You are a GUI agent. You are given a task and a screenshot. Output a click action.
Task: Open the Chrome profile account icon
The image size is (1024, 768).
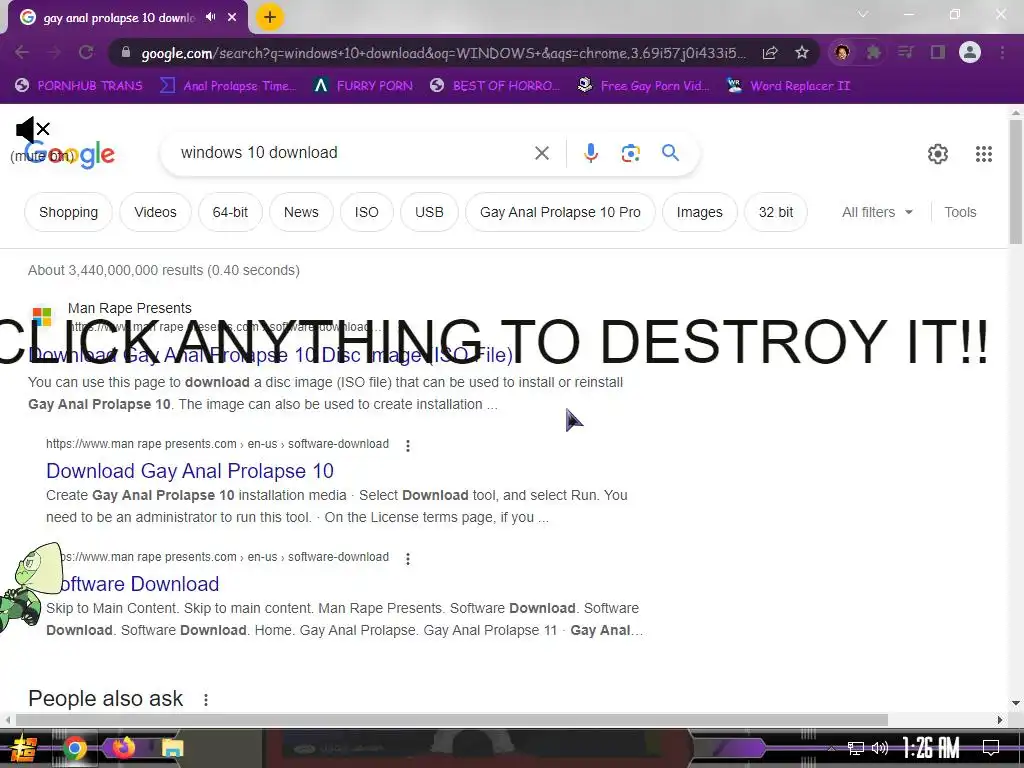970,52
